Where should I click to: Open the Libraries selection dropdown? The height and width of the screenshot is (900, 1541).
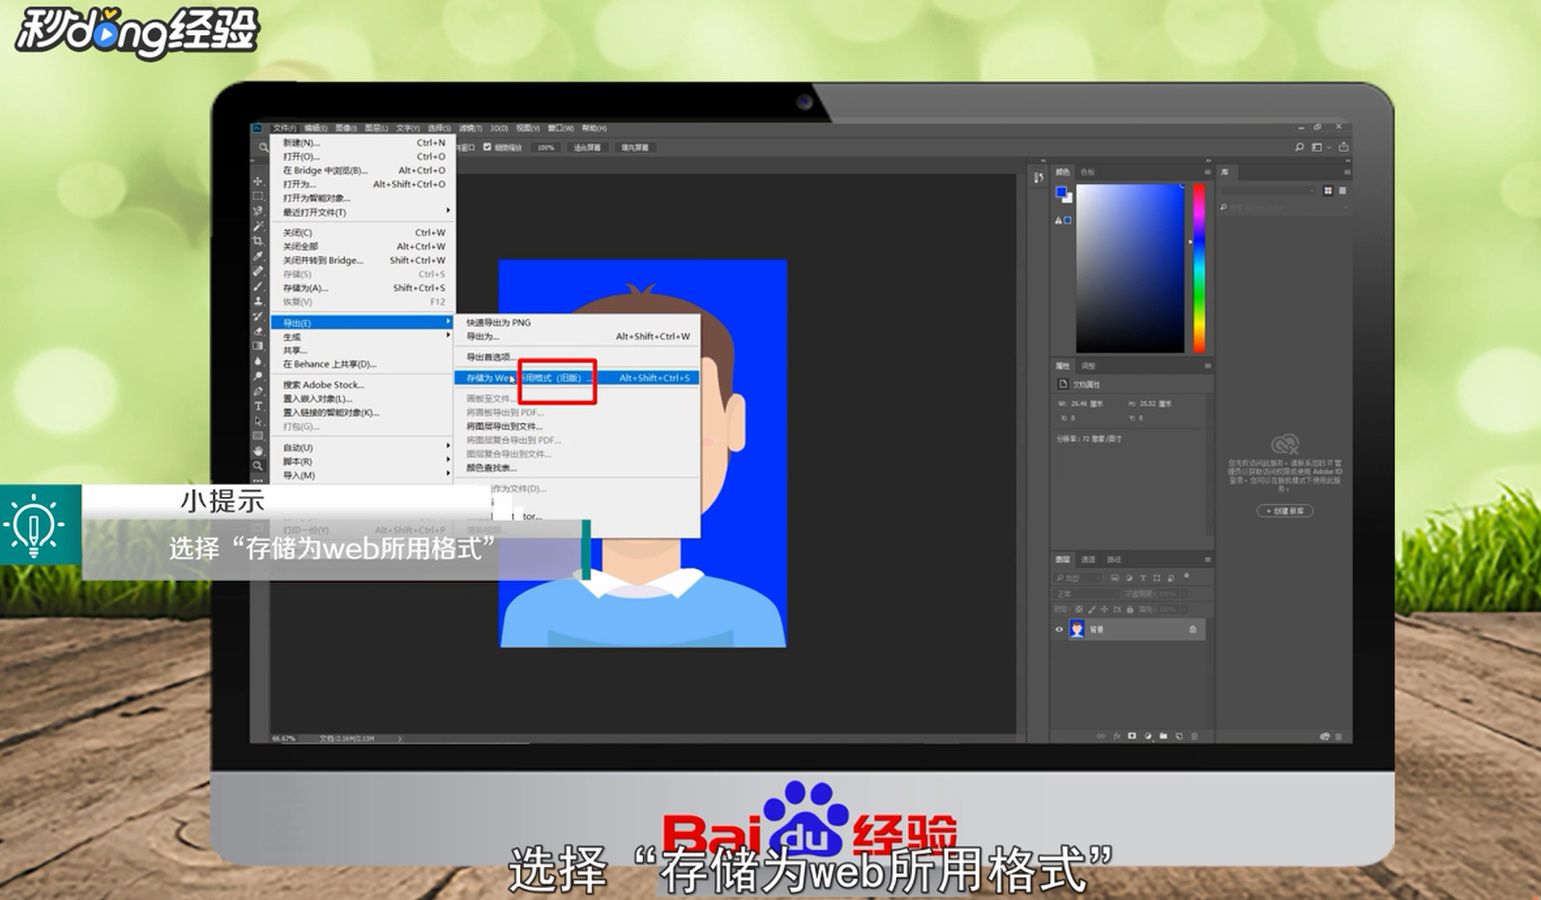coord(1269,190)
